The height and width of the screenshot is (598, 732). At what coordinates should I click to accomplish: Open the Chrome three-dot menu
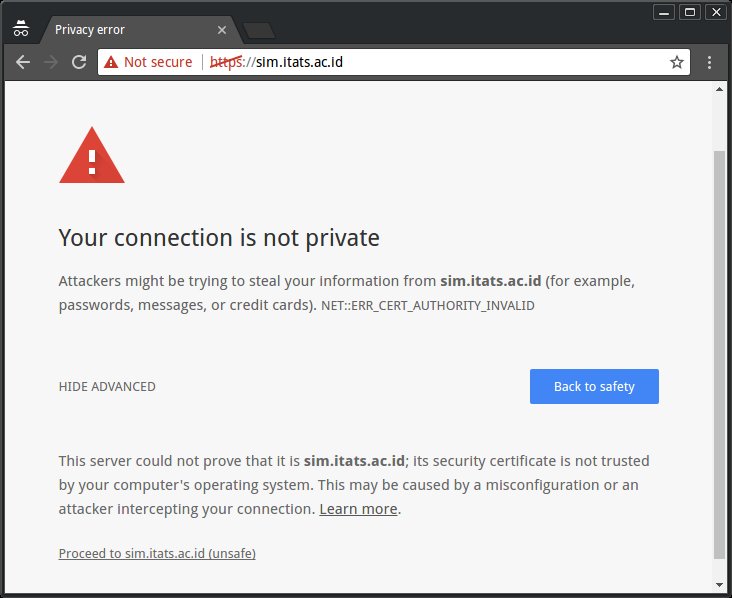coord(709,63)
